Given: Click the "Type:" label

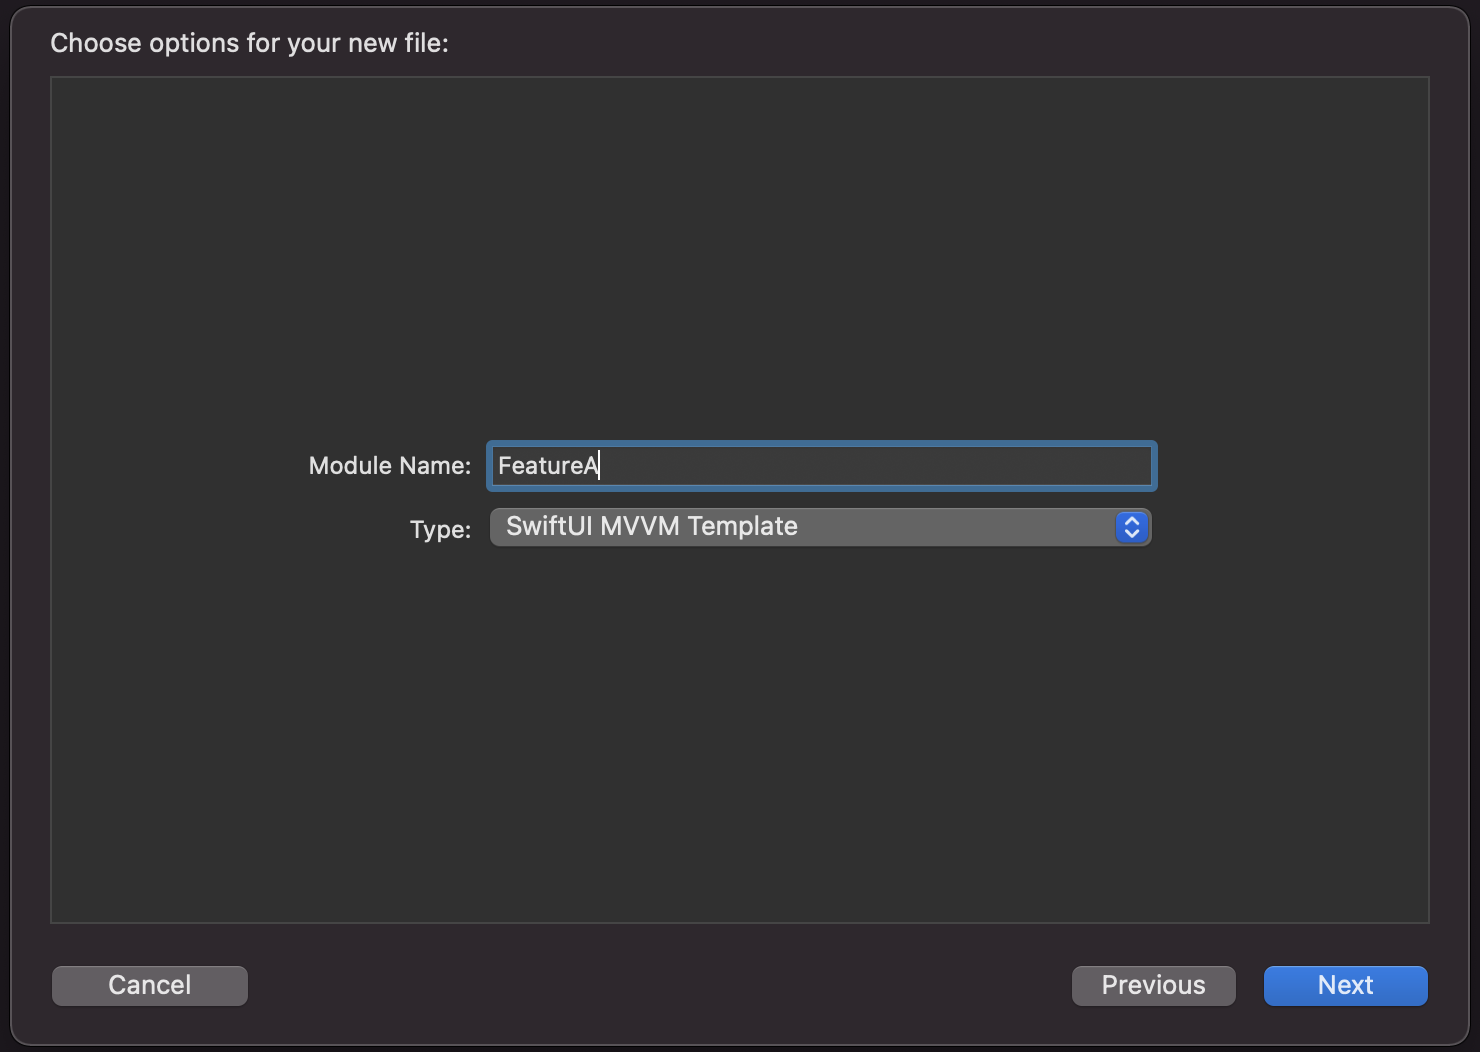Looking at the screenshot, I should [440, 529].
